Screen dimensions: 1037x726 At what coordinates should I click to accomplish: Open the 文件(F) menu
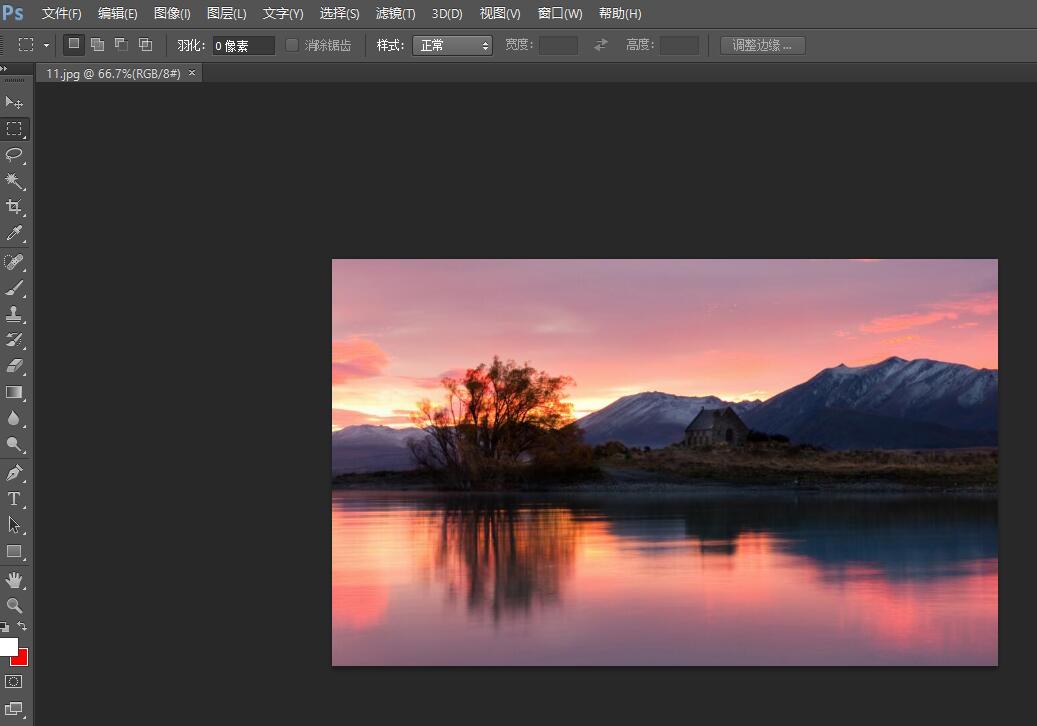[62, 13]
